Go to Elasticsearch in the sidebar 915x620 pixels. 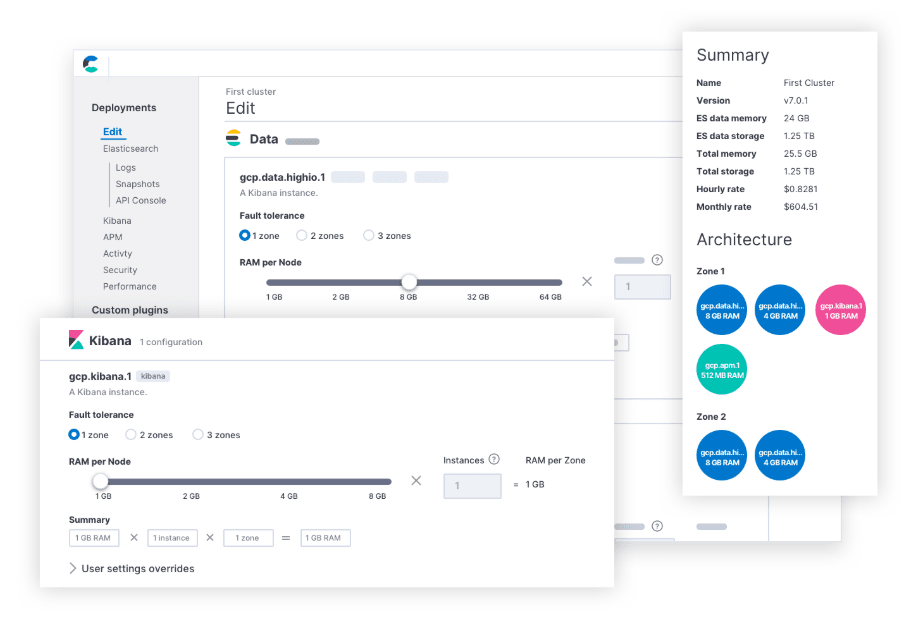point(131,149)
